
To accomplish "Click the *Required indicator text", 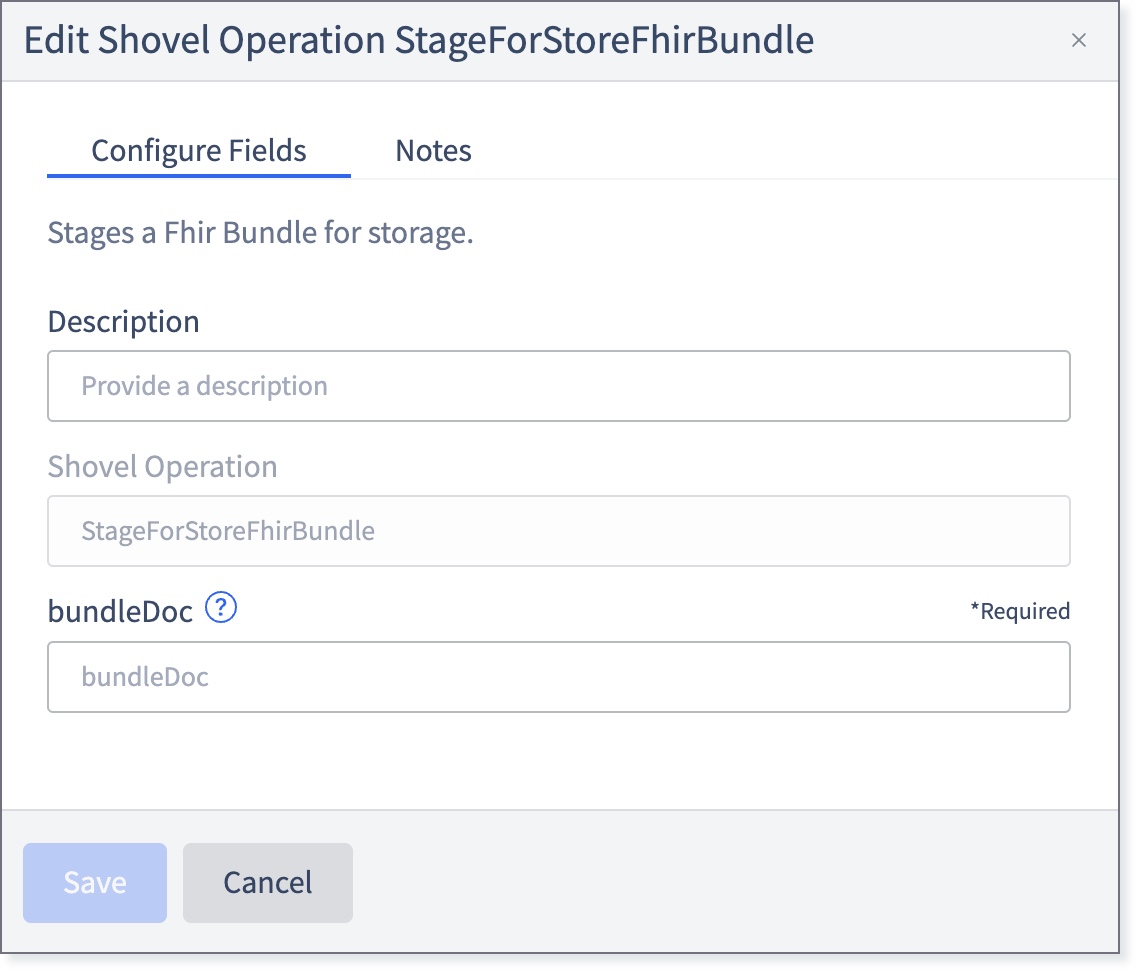I will [1020, 611].
